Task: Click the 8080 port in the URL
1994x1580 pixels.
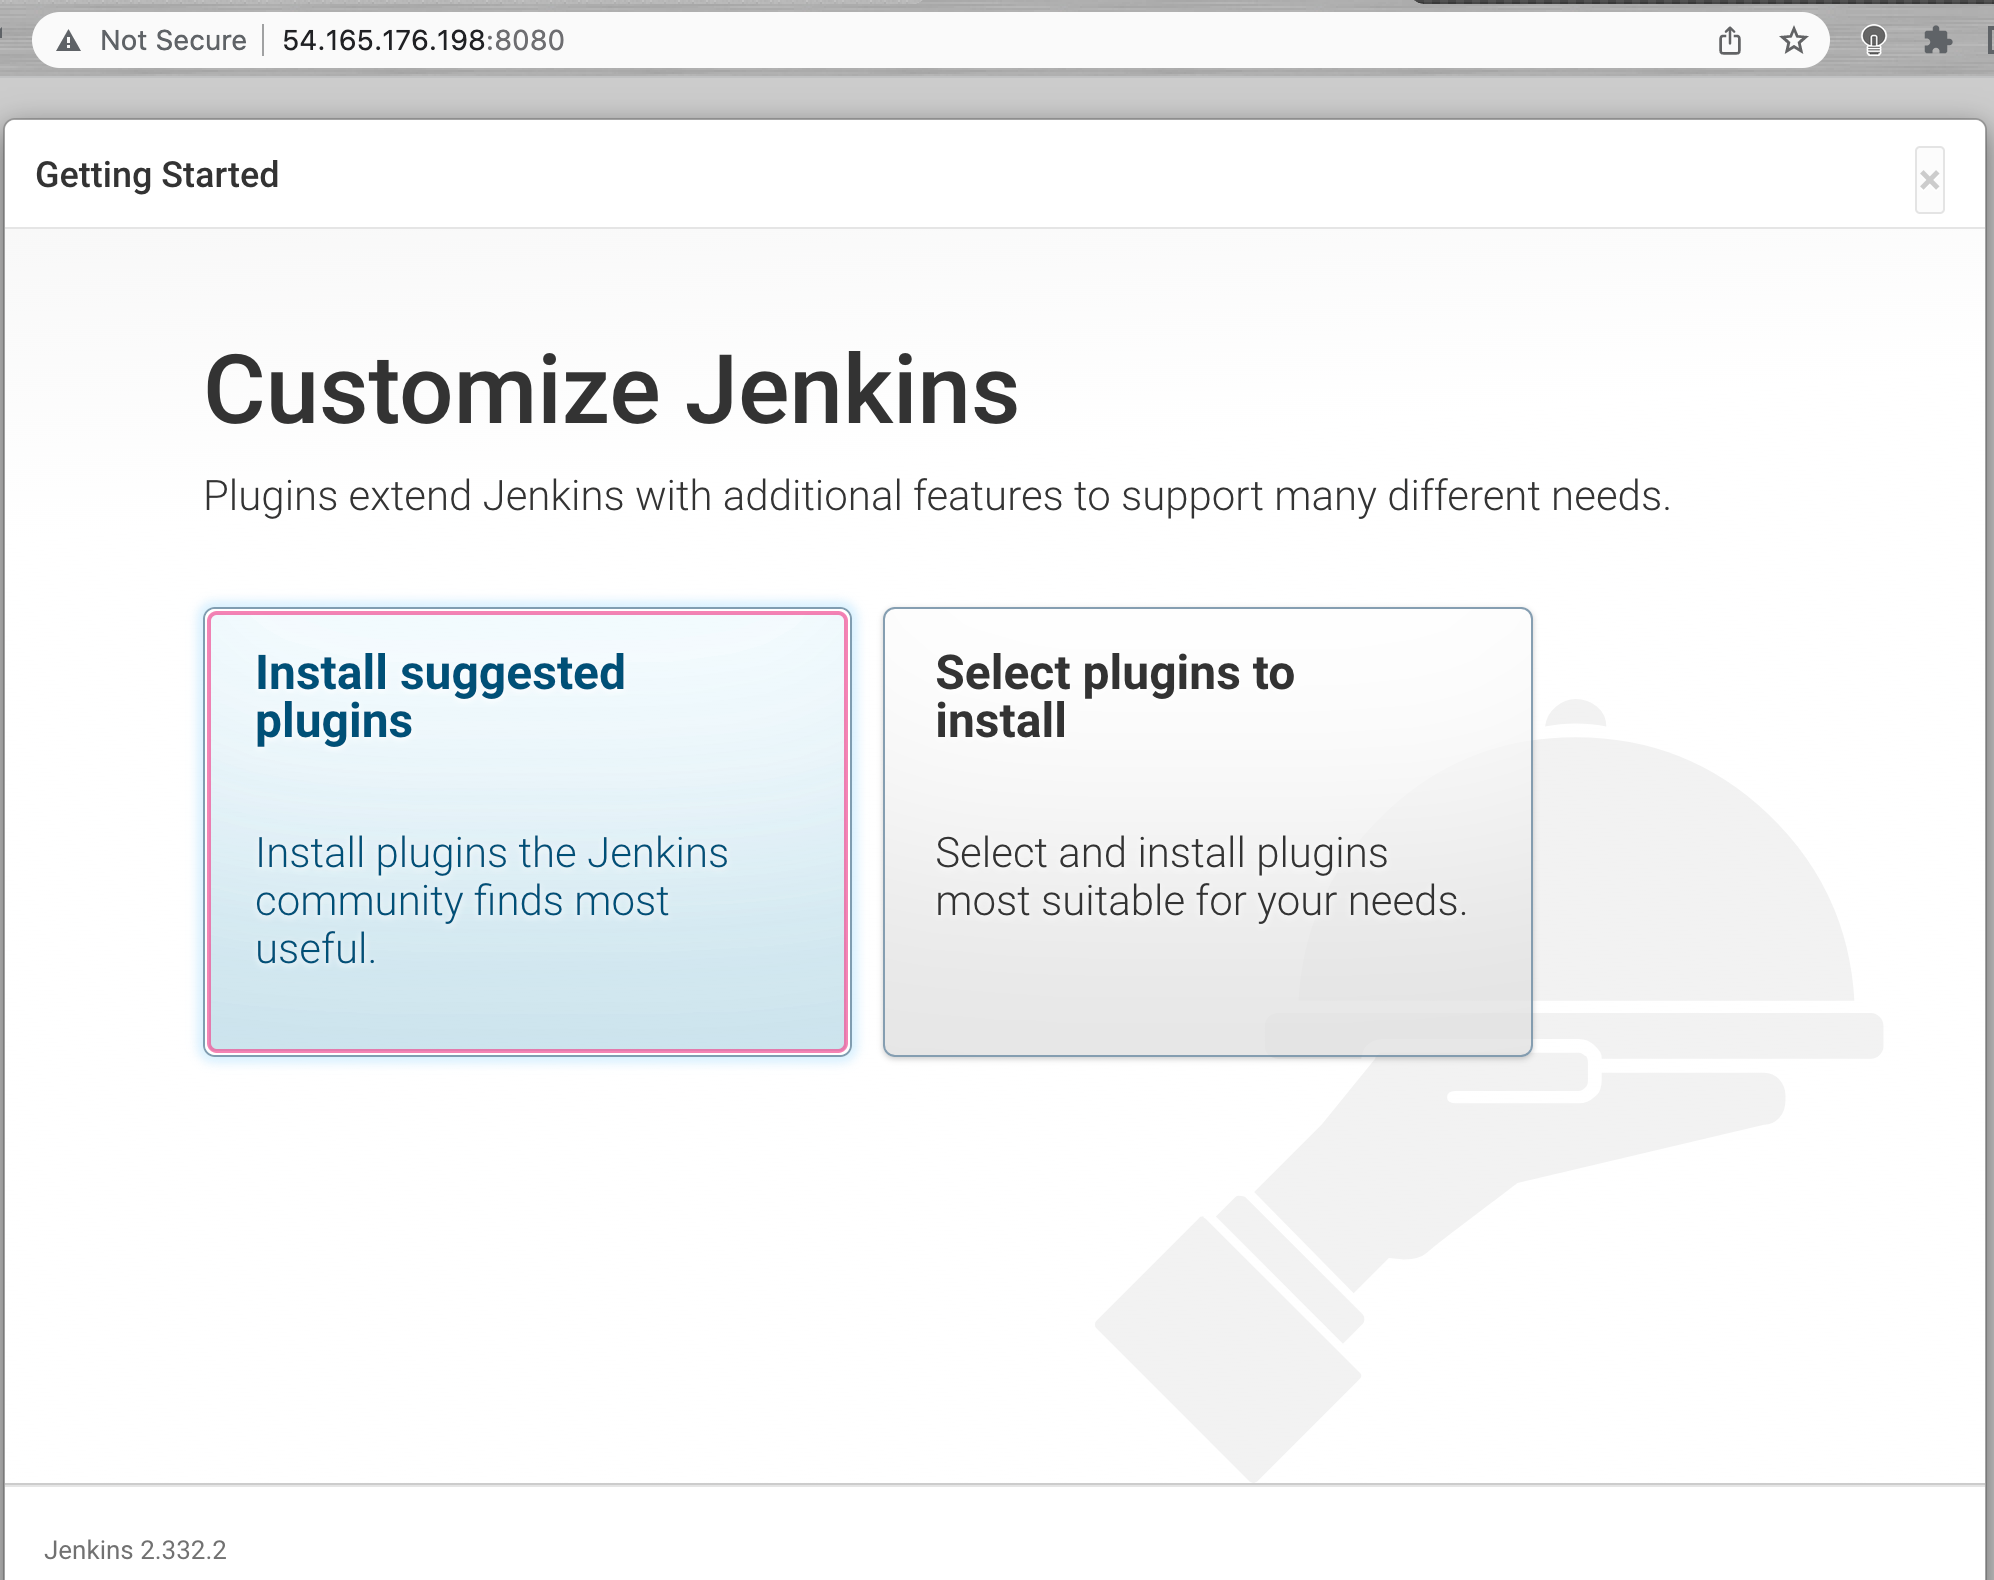Action: tap(530, 41)
